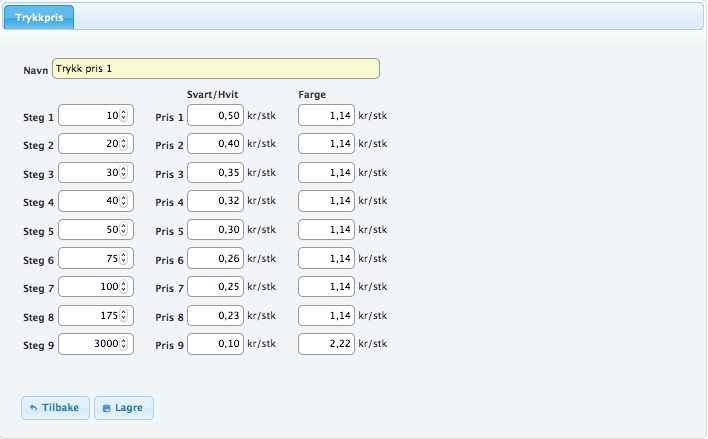This screenshot has height=439, width=708.
Task: Click the Pris 1 Farge price field
Action: pos(326,116)
